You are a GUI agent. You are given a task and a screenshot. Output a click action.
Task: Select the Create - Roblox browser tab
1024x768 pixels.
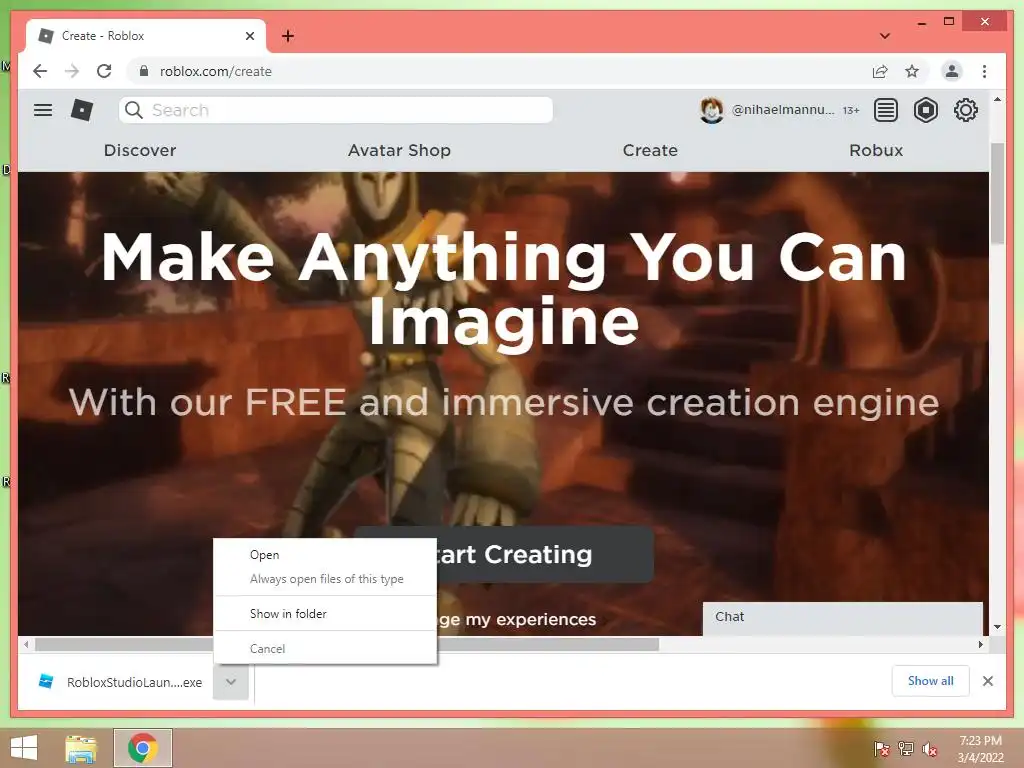click(x=146, y=36)
